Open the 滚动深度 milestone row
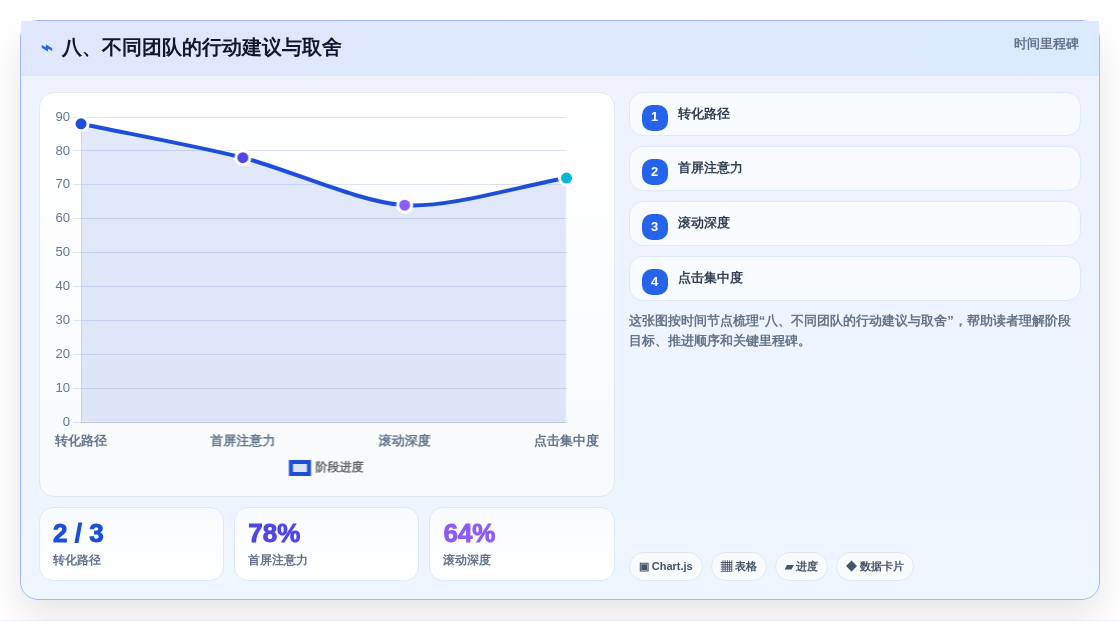The image size is (1120, 621). tap(854, 224)
